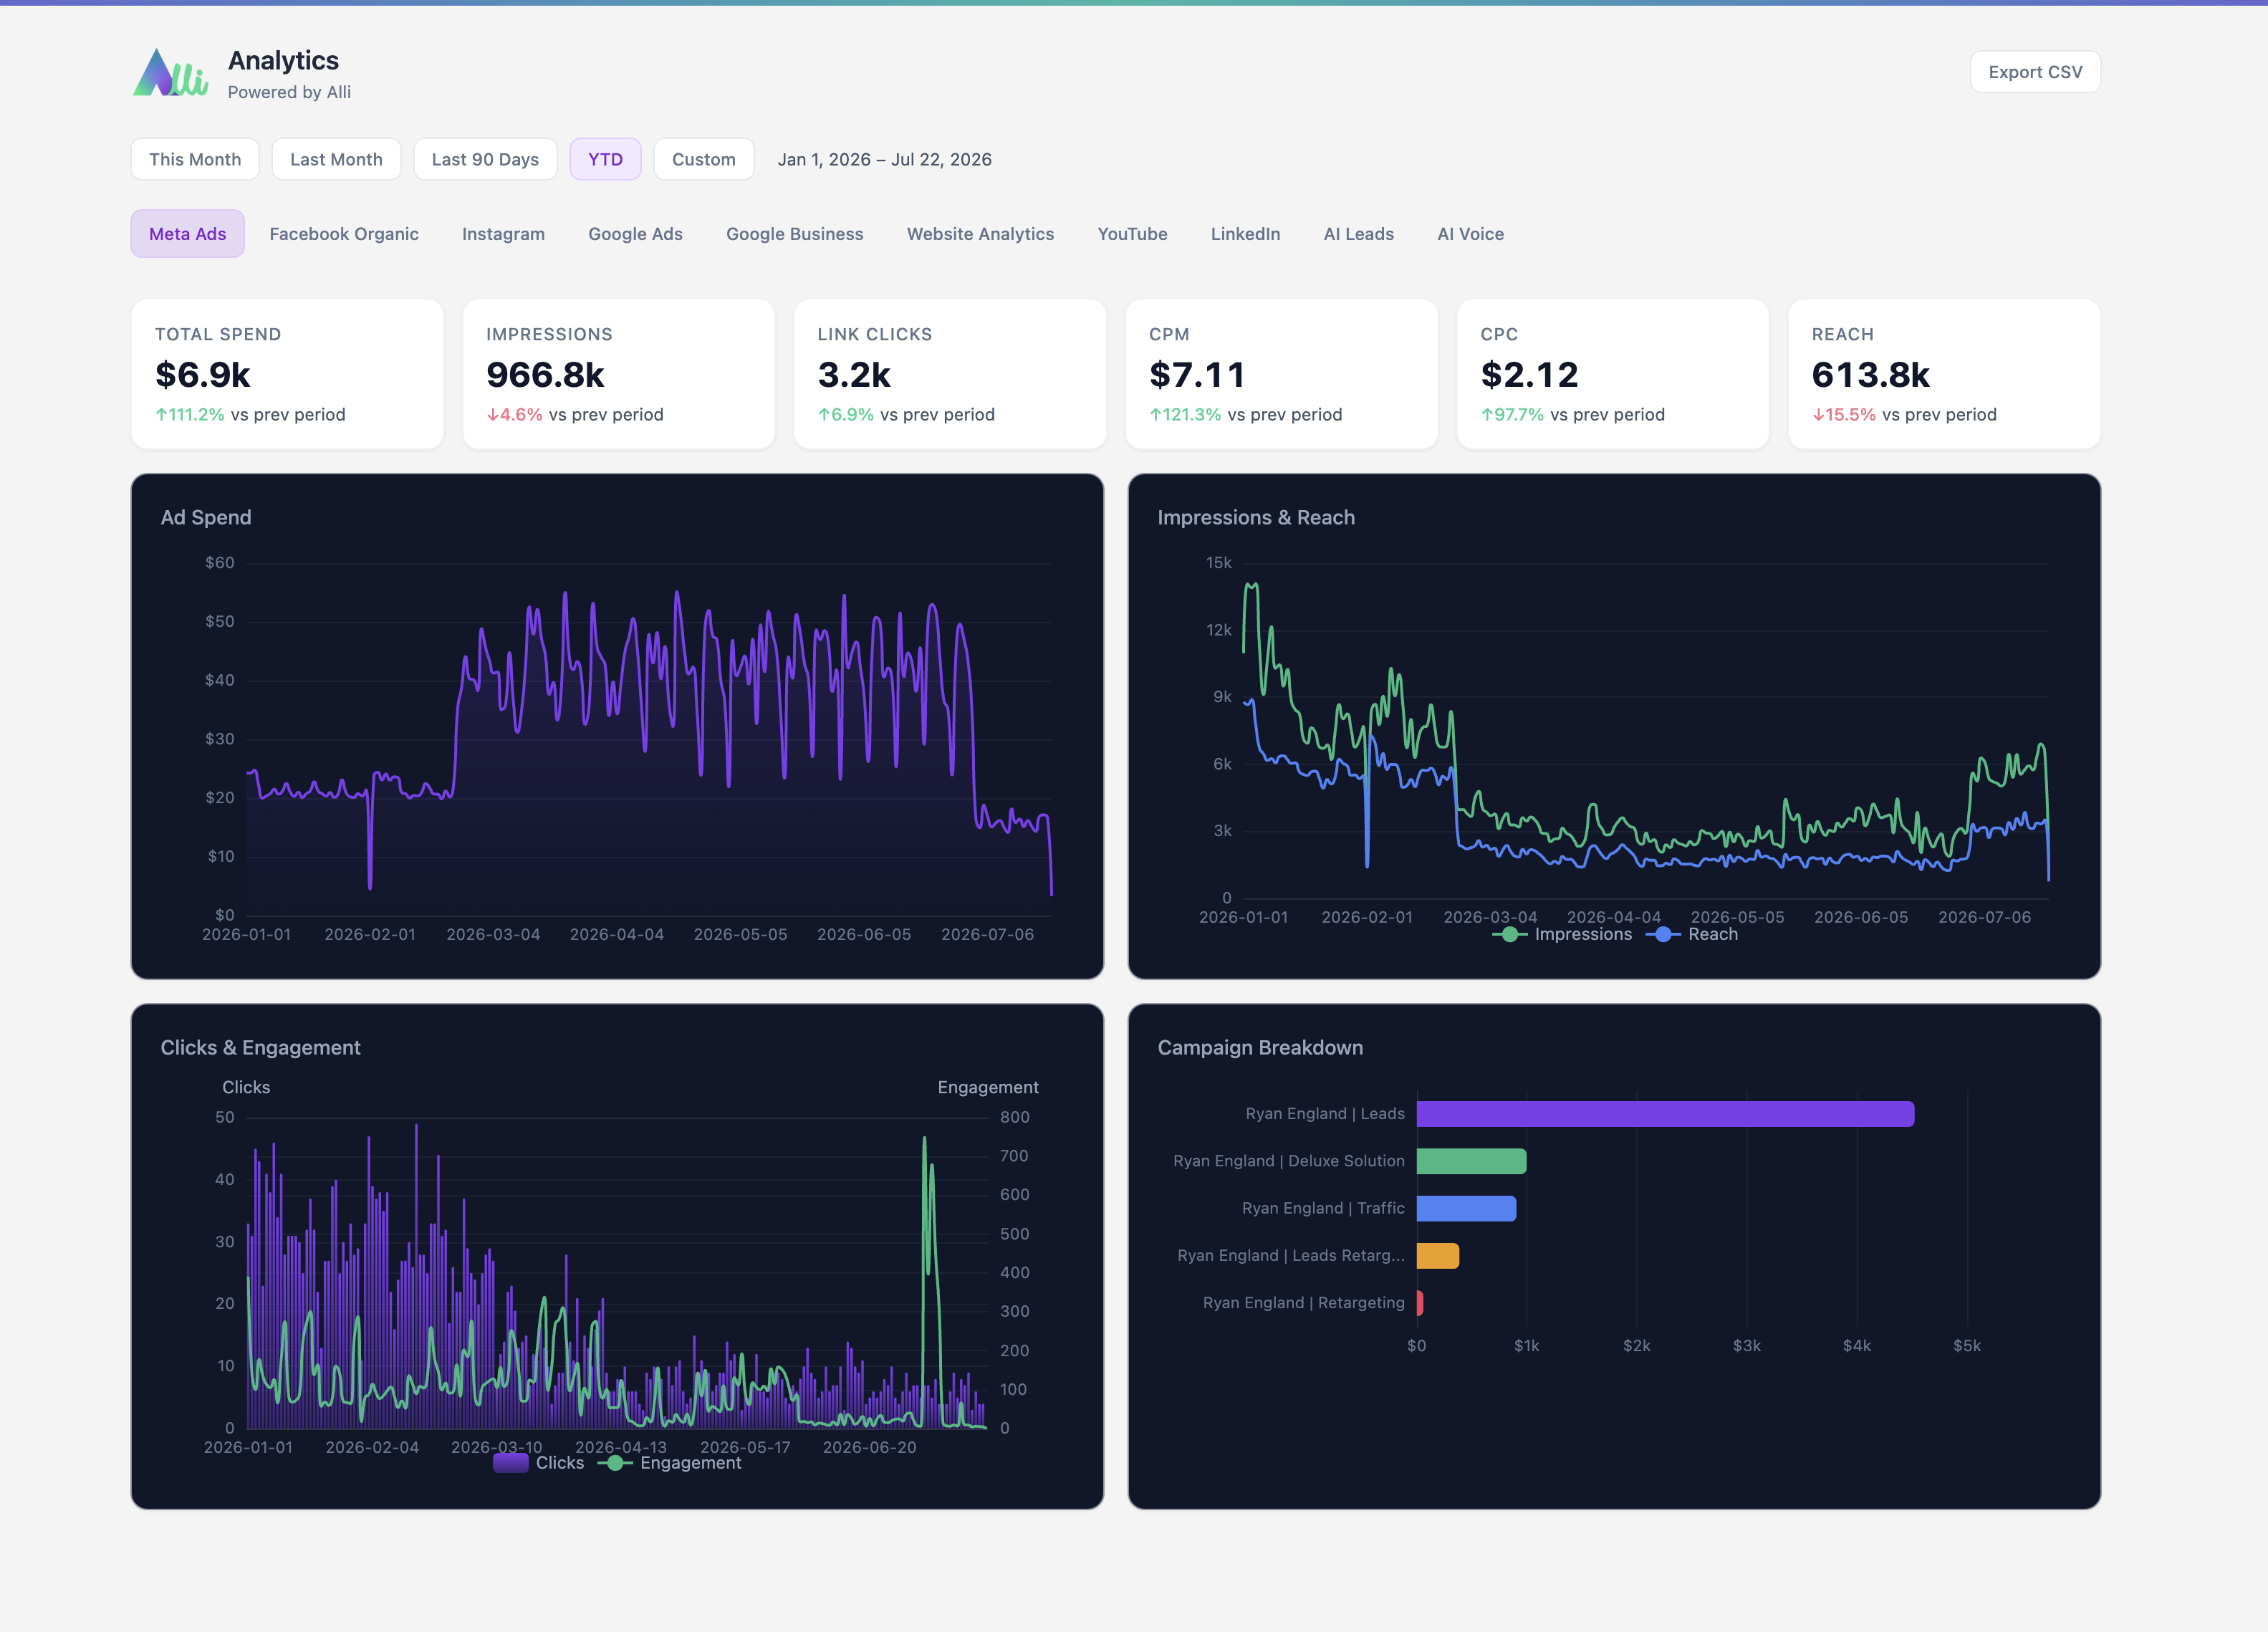Open the YouTube tab

(x=1132, y=234)
